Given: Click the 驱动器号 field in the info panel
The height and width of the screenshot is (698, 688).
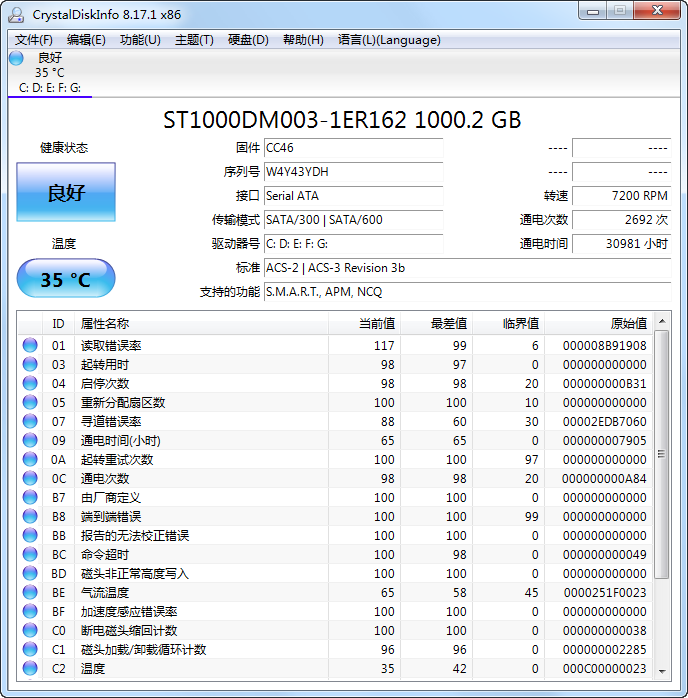Looking at the screenshot, I should 353,244.
